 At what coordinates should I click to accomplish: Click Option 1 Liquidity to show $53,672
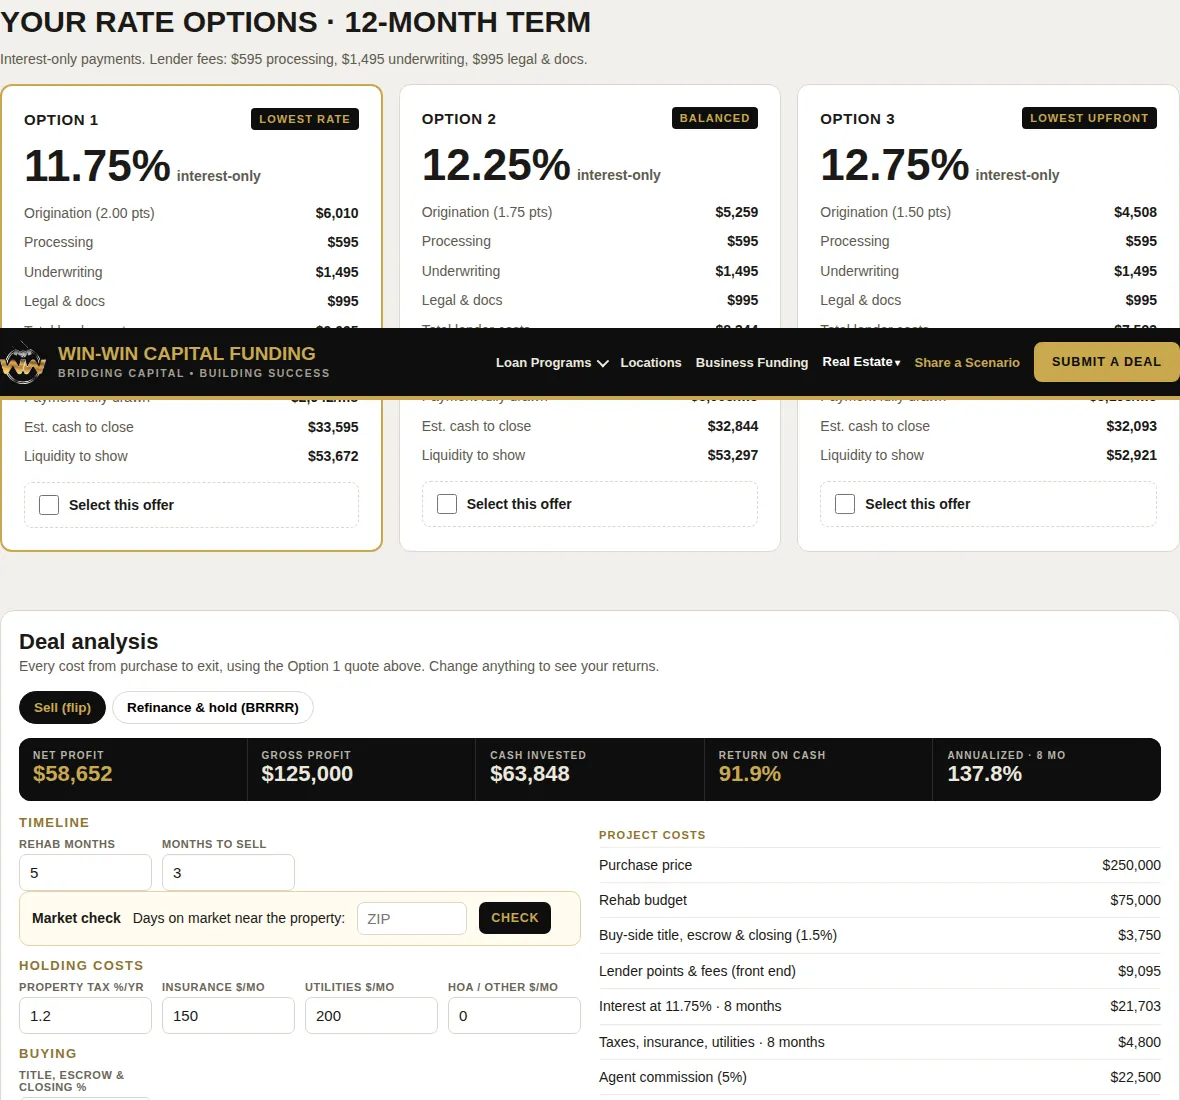pyautogui.click(x=333, y=456)
